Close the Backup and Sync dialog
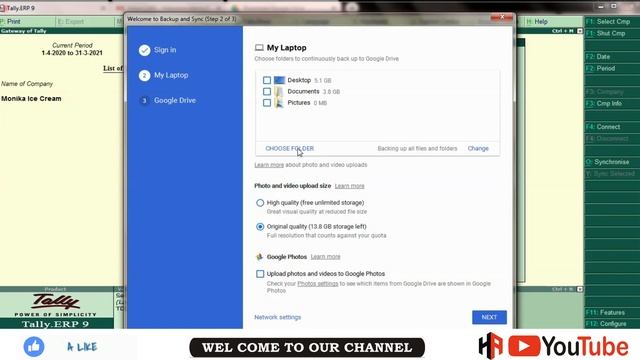This screenshot has width=640, height=360. click(x=502, y=17)
